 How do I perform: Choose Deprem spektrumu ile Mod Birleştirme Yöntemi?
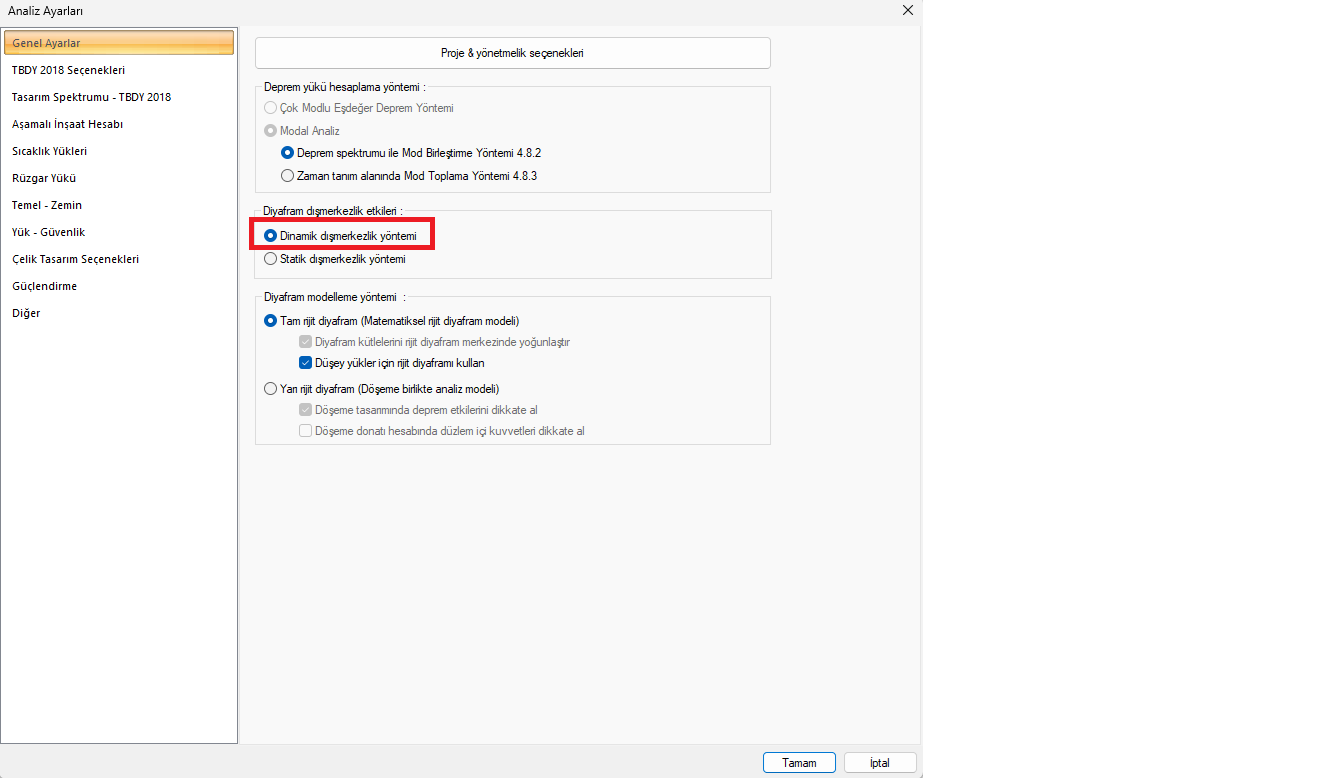pos(288,153)
